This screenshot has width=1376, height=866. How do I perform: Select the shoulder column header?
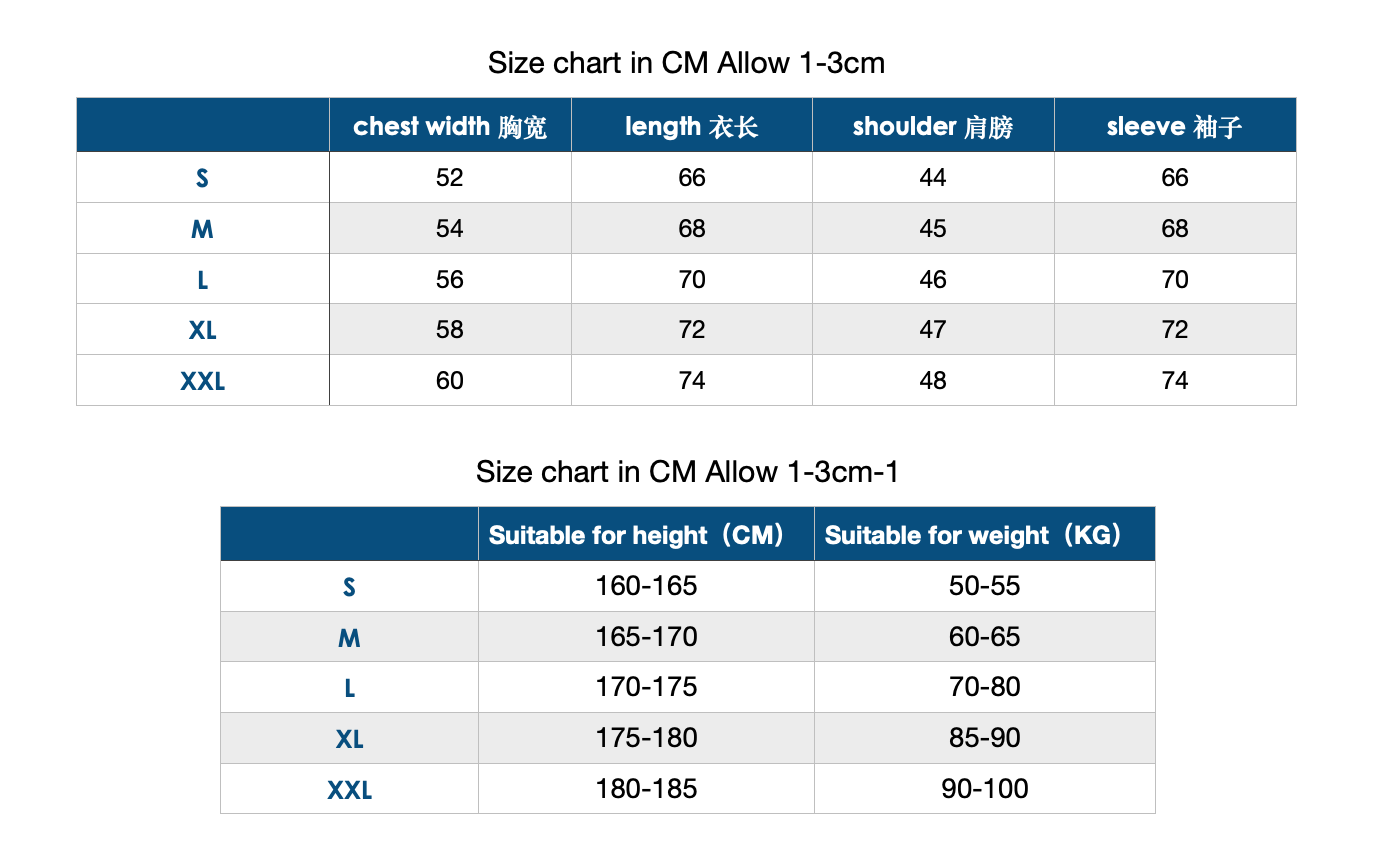933,126
